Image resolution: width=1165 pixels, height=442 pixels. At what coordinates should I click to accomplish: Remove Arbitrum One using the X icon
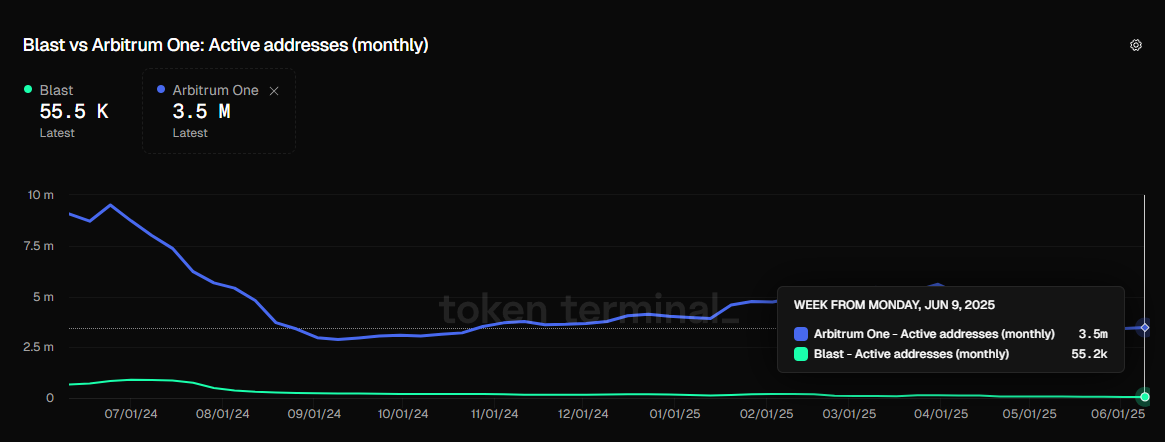(275, 91)
